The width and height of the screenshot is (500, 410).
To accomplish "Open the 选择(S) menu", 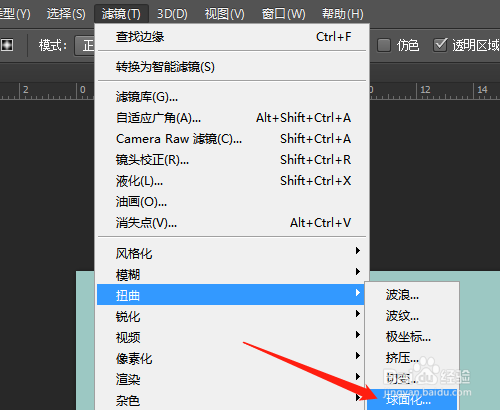I will pos(66,14).
